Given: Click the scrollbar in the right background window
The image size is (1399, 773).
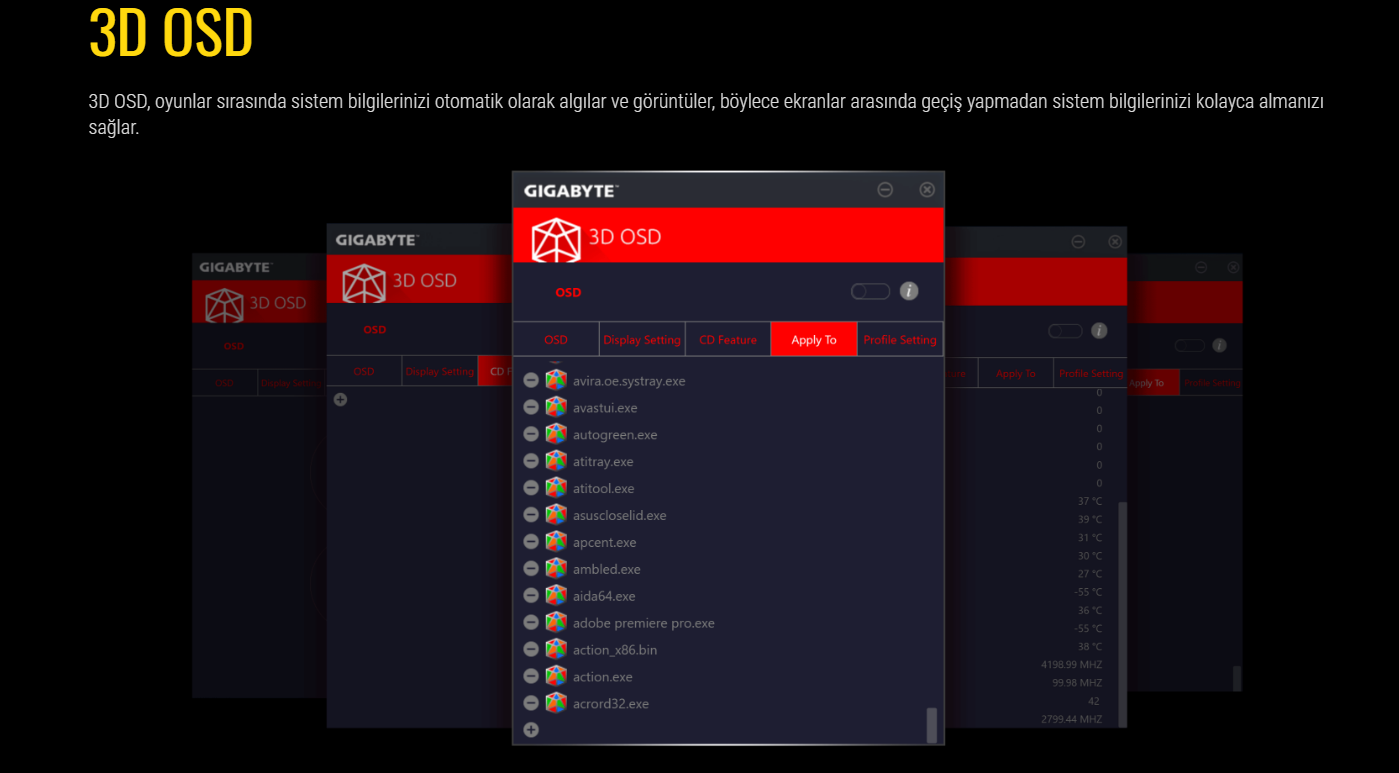Looking at the screenshot, I should pos(1122,614).
